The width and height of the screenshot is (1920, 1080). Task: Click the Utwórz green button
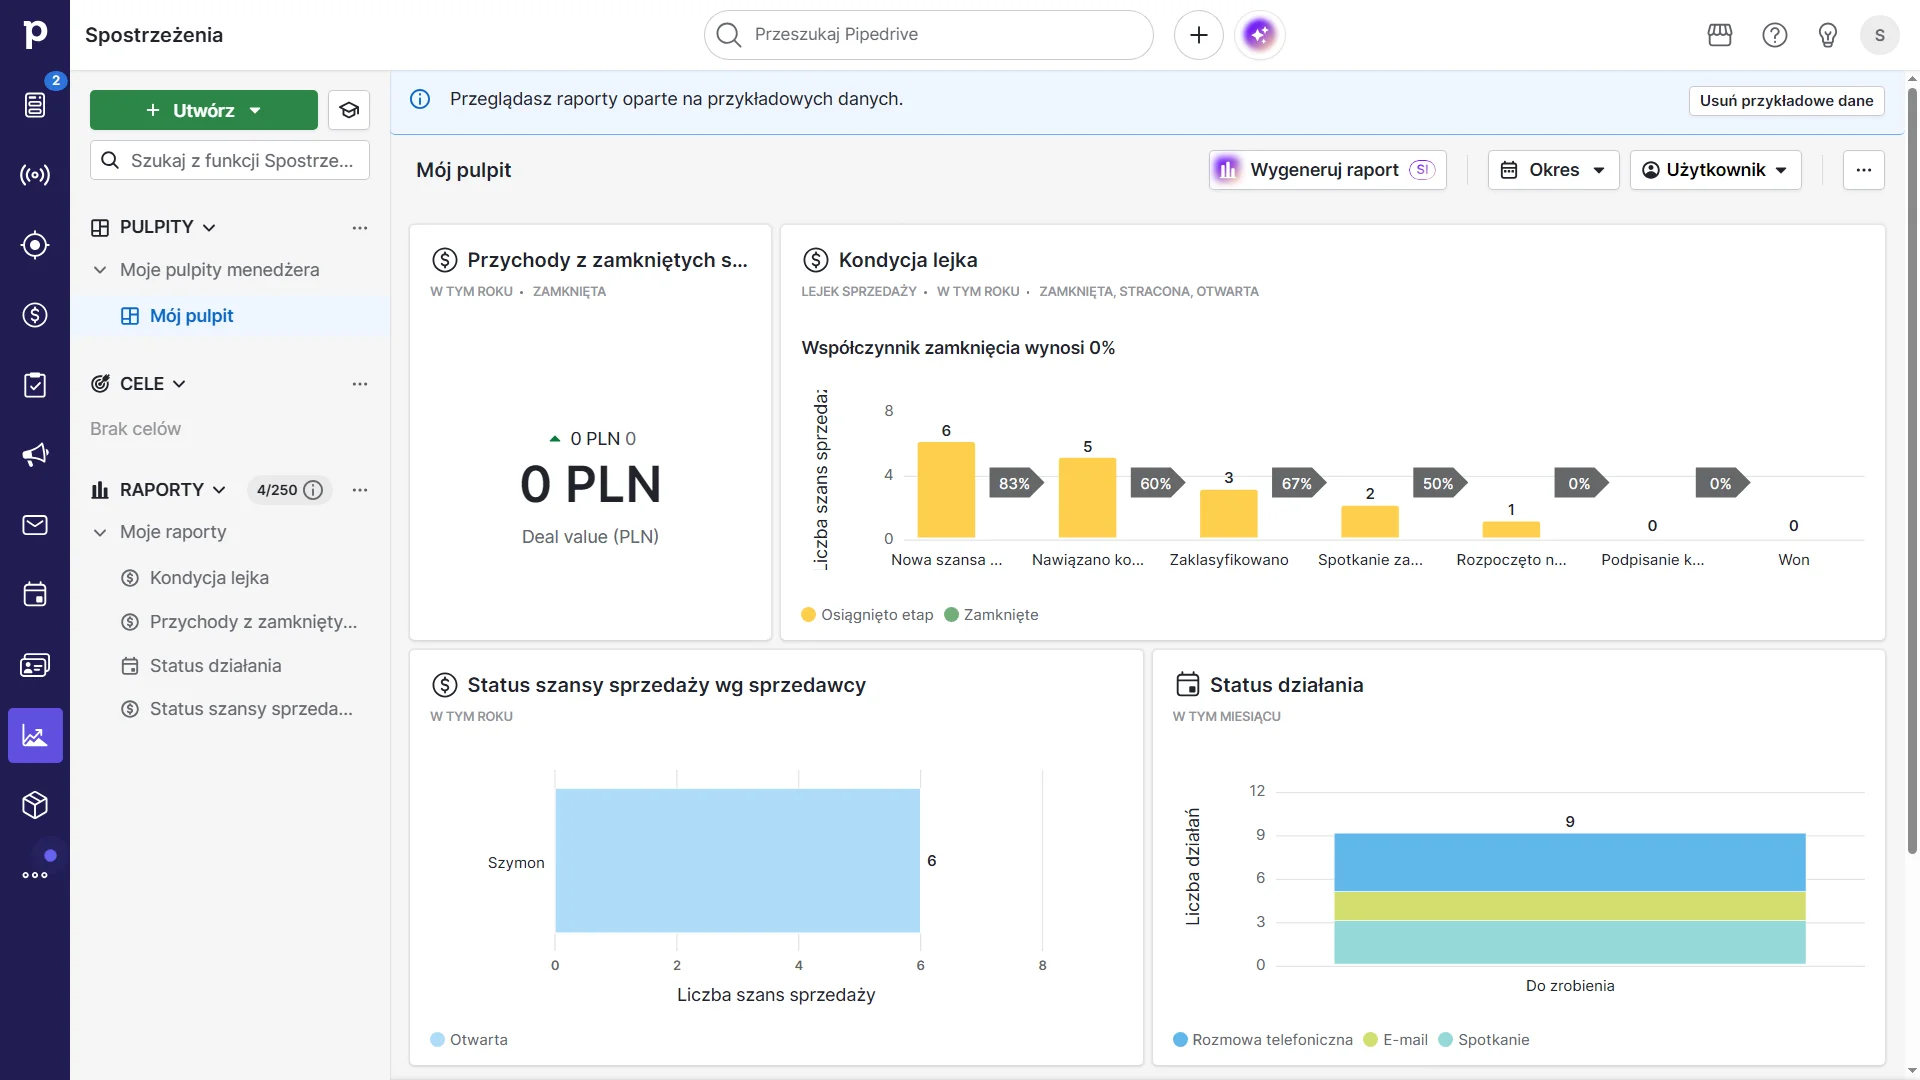click(x=203, y=110)
